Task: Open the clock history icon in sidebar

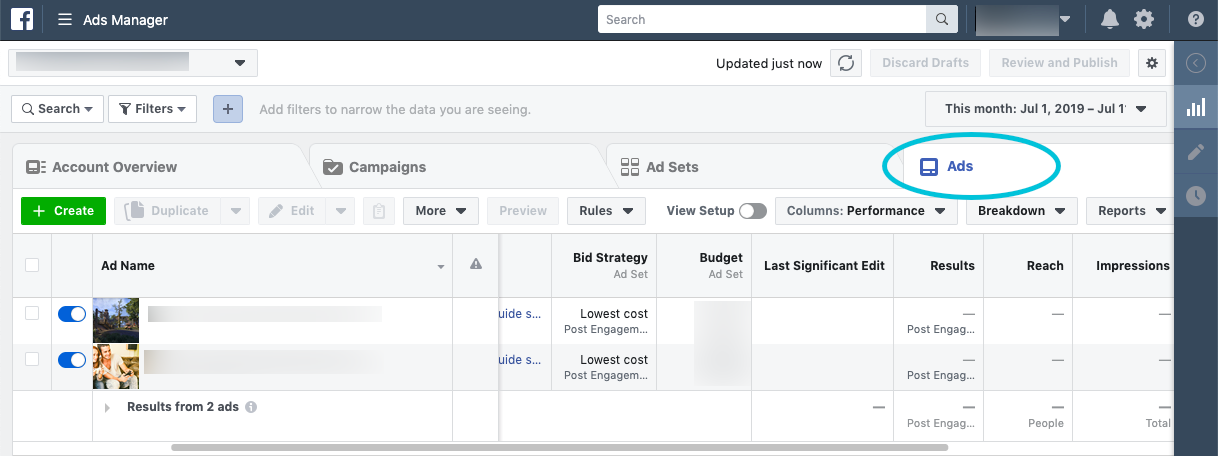Action: (1195, 196)
